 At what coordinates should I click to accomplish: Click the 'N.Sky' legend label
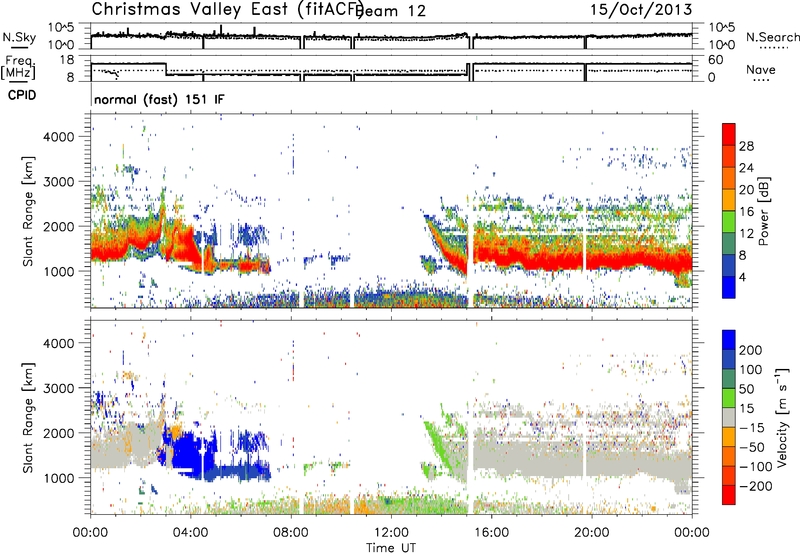click(19, 37)
